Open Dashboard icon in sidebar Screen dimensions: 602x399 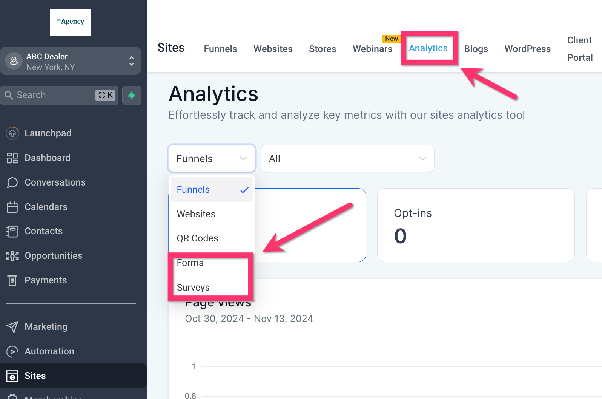12,158
